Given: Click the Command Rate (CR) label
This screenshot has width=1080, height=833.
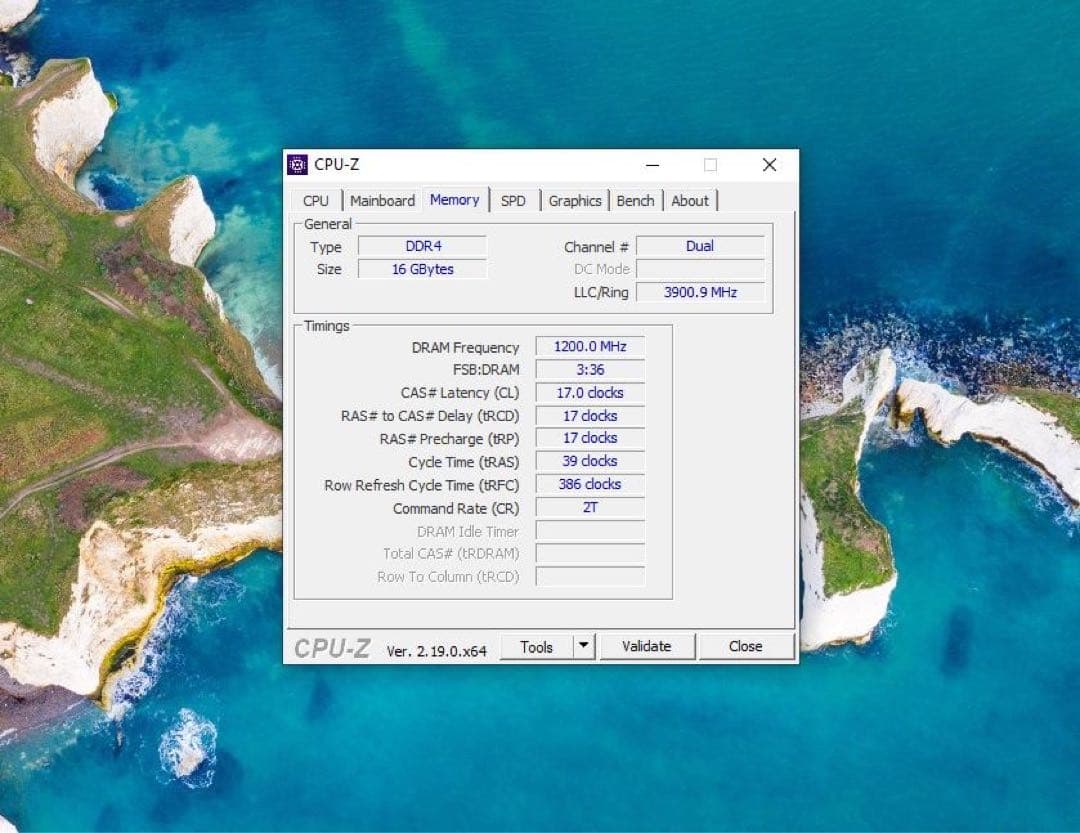Looking at the screenshot, I should [456, 508].
